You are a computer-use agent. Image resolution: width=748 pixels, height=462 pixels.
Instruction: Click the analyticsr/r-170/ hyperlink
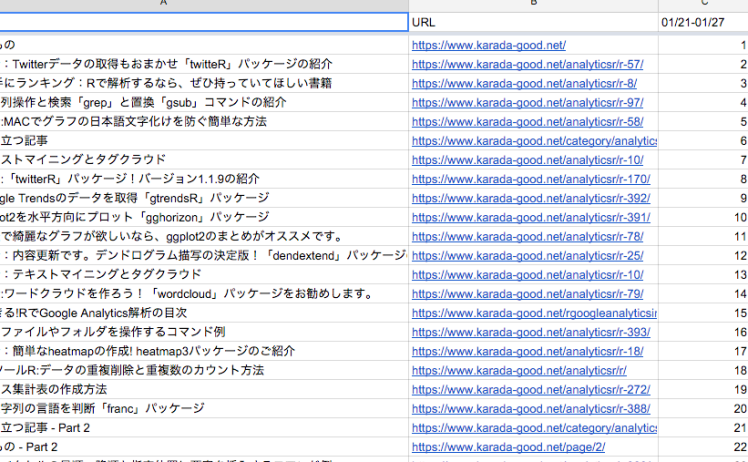click(531, 179)
